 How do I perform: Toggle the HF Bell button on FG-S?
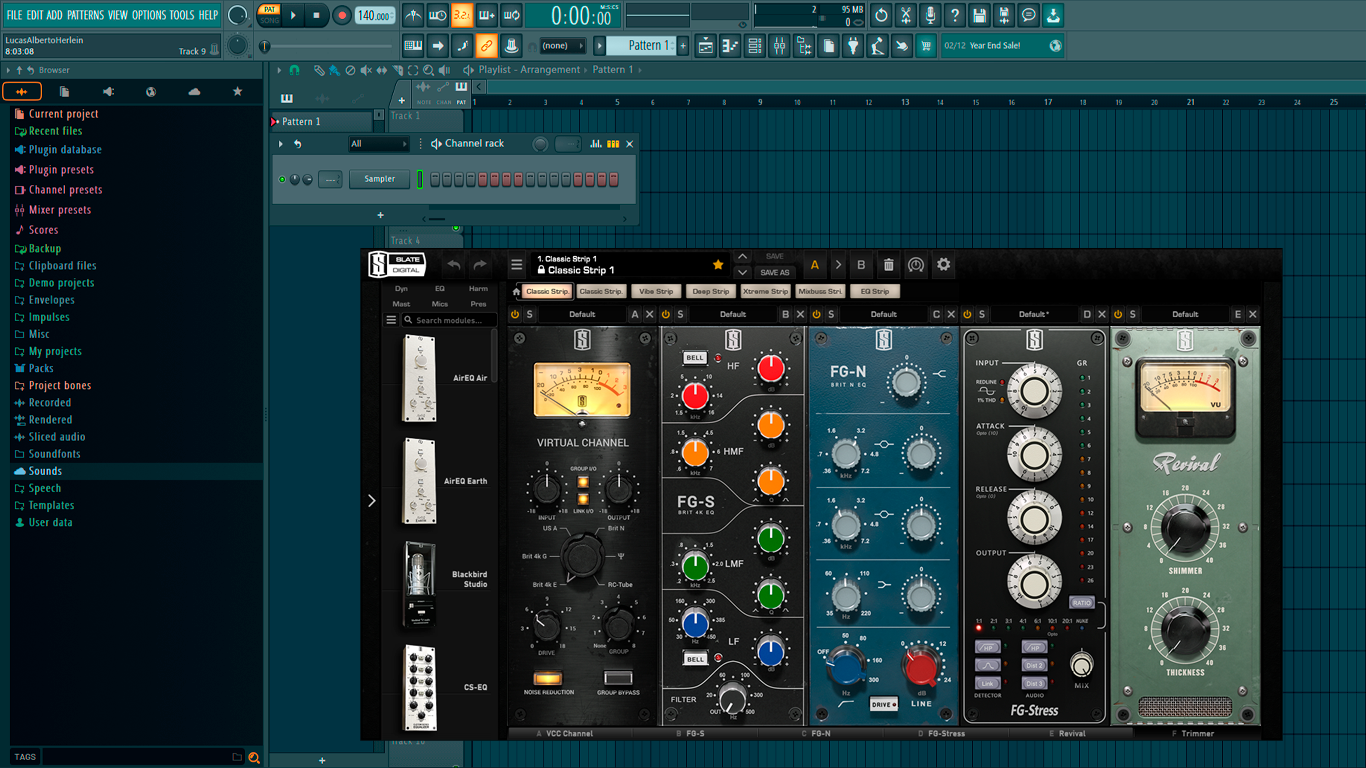coord(694,358)
